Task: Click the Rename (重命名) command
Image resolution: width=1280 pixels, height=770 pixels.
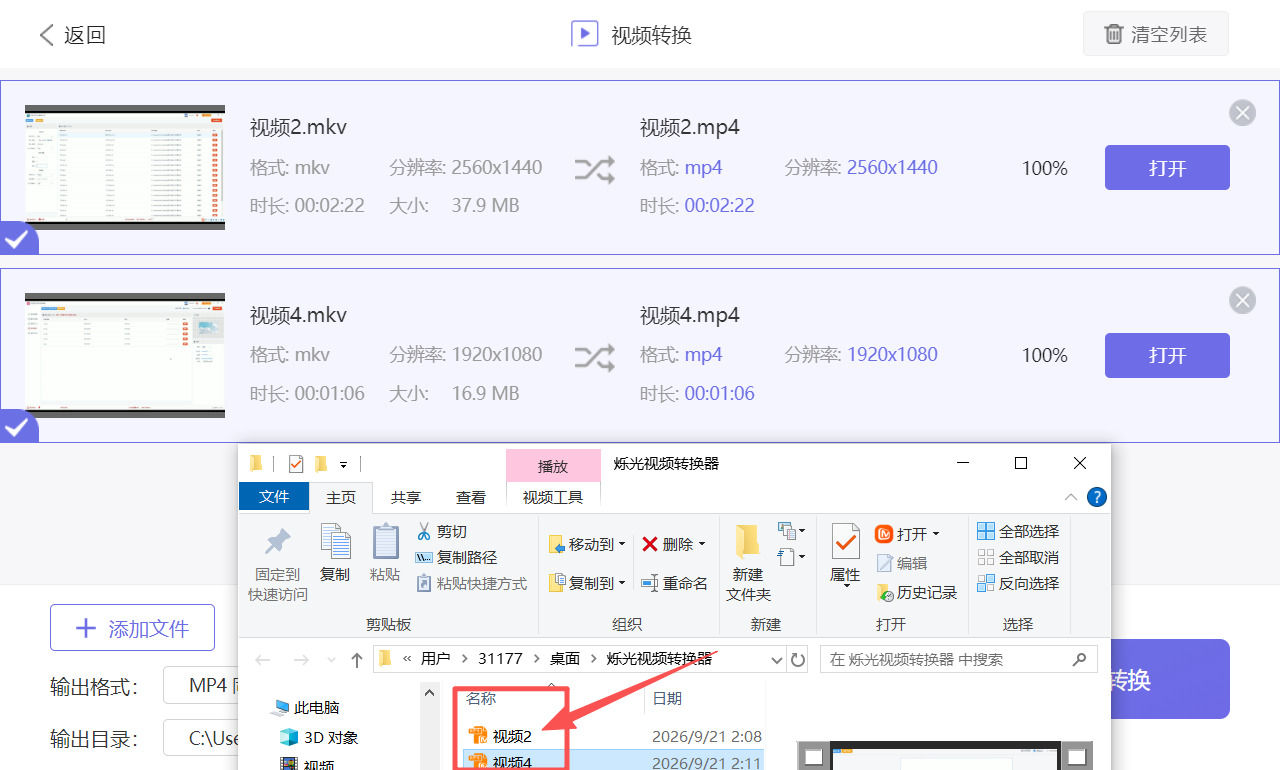Action: point(674,583)
